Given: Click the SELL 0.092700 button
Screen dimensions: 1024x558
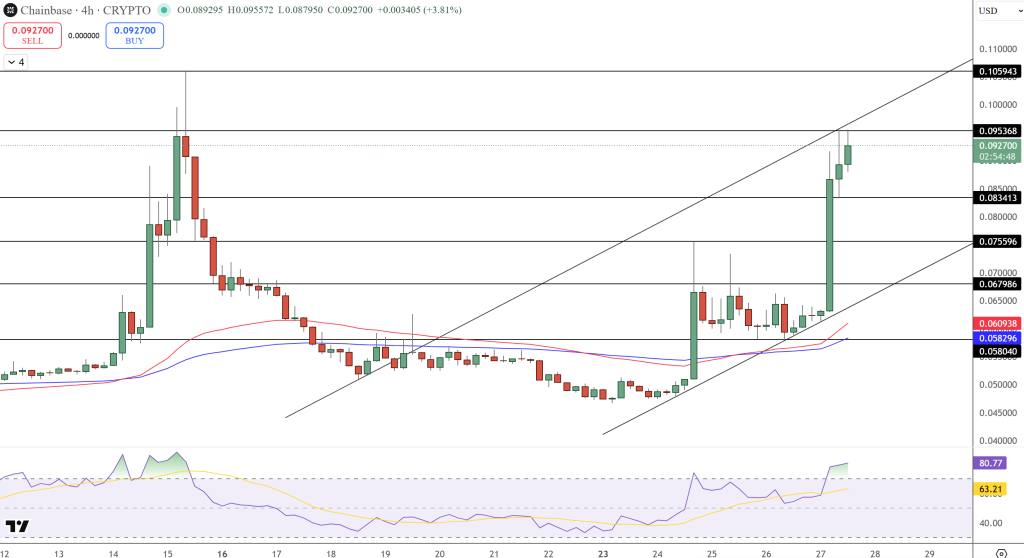Looking at the screenshot, I should (x=33, y=35).
